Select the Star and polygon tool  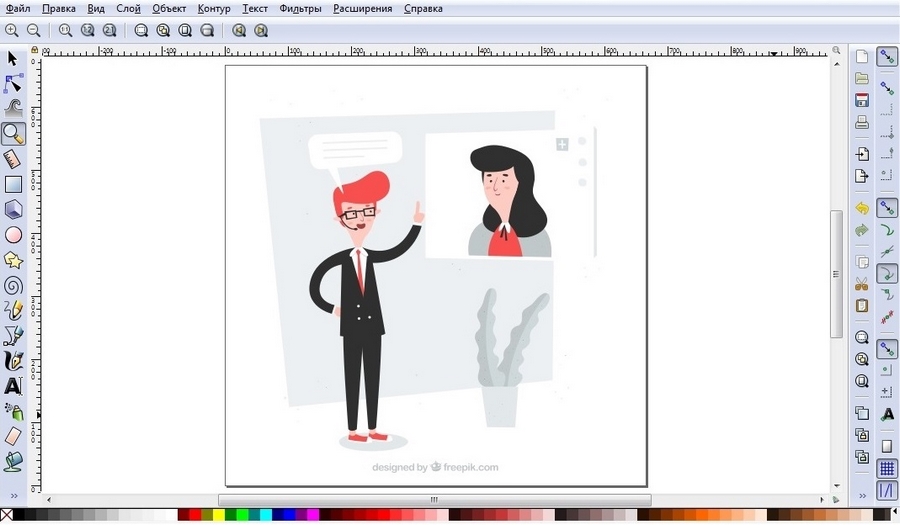(13, 260)
